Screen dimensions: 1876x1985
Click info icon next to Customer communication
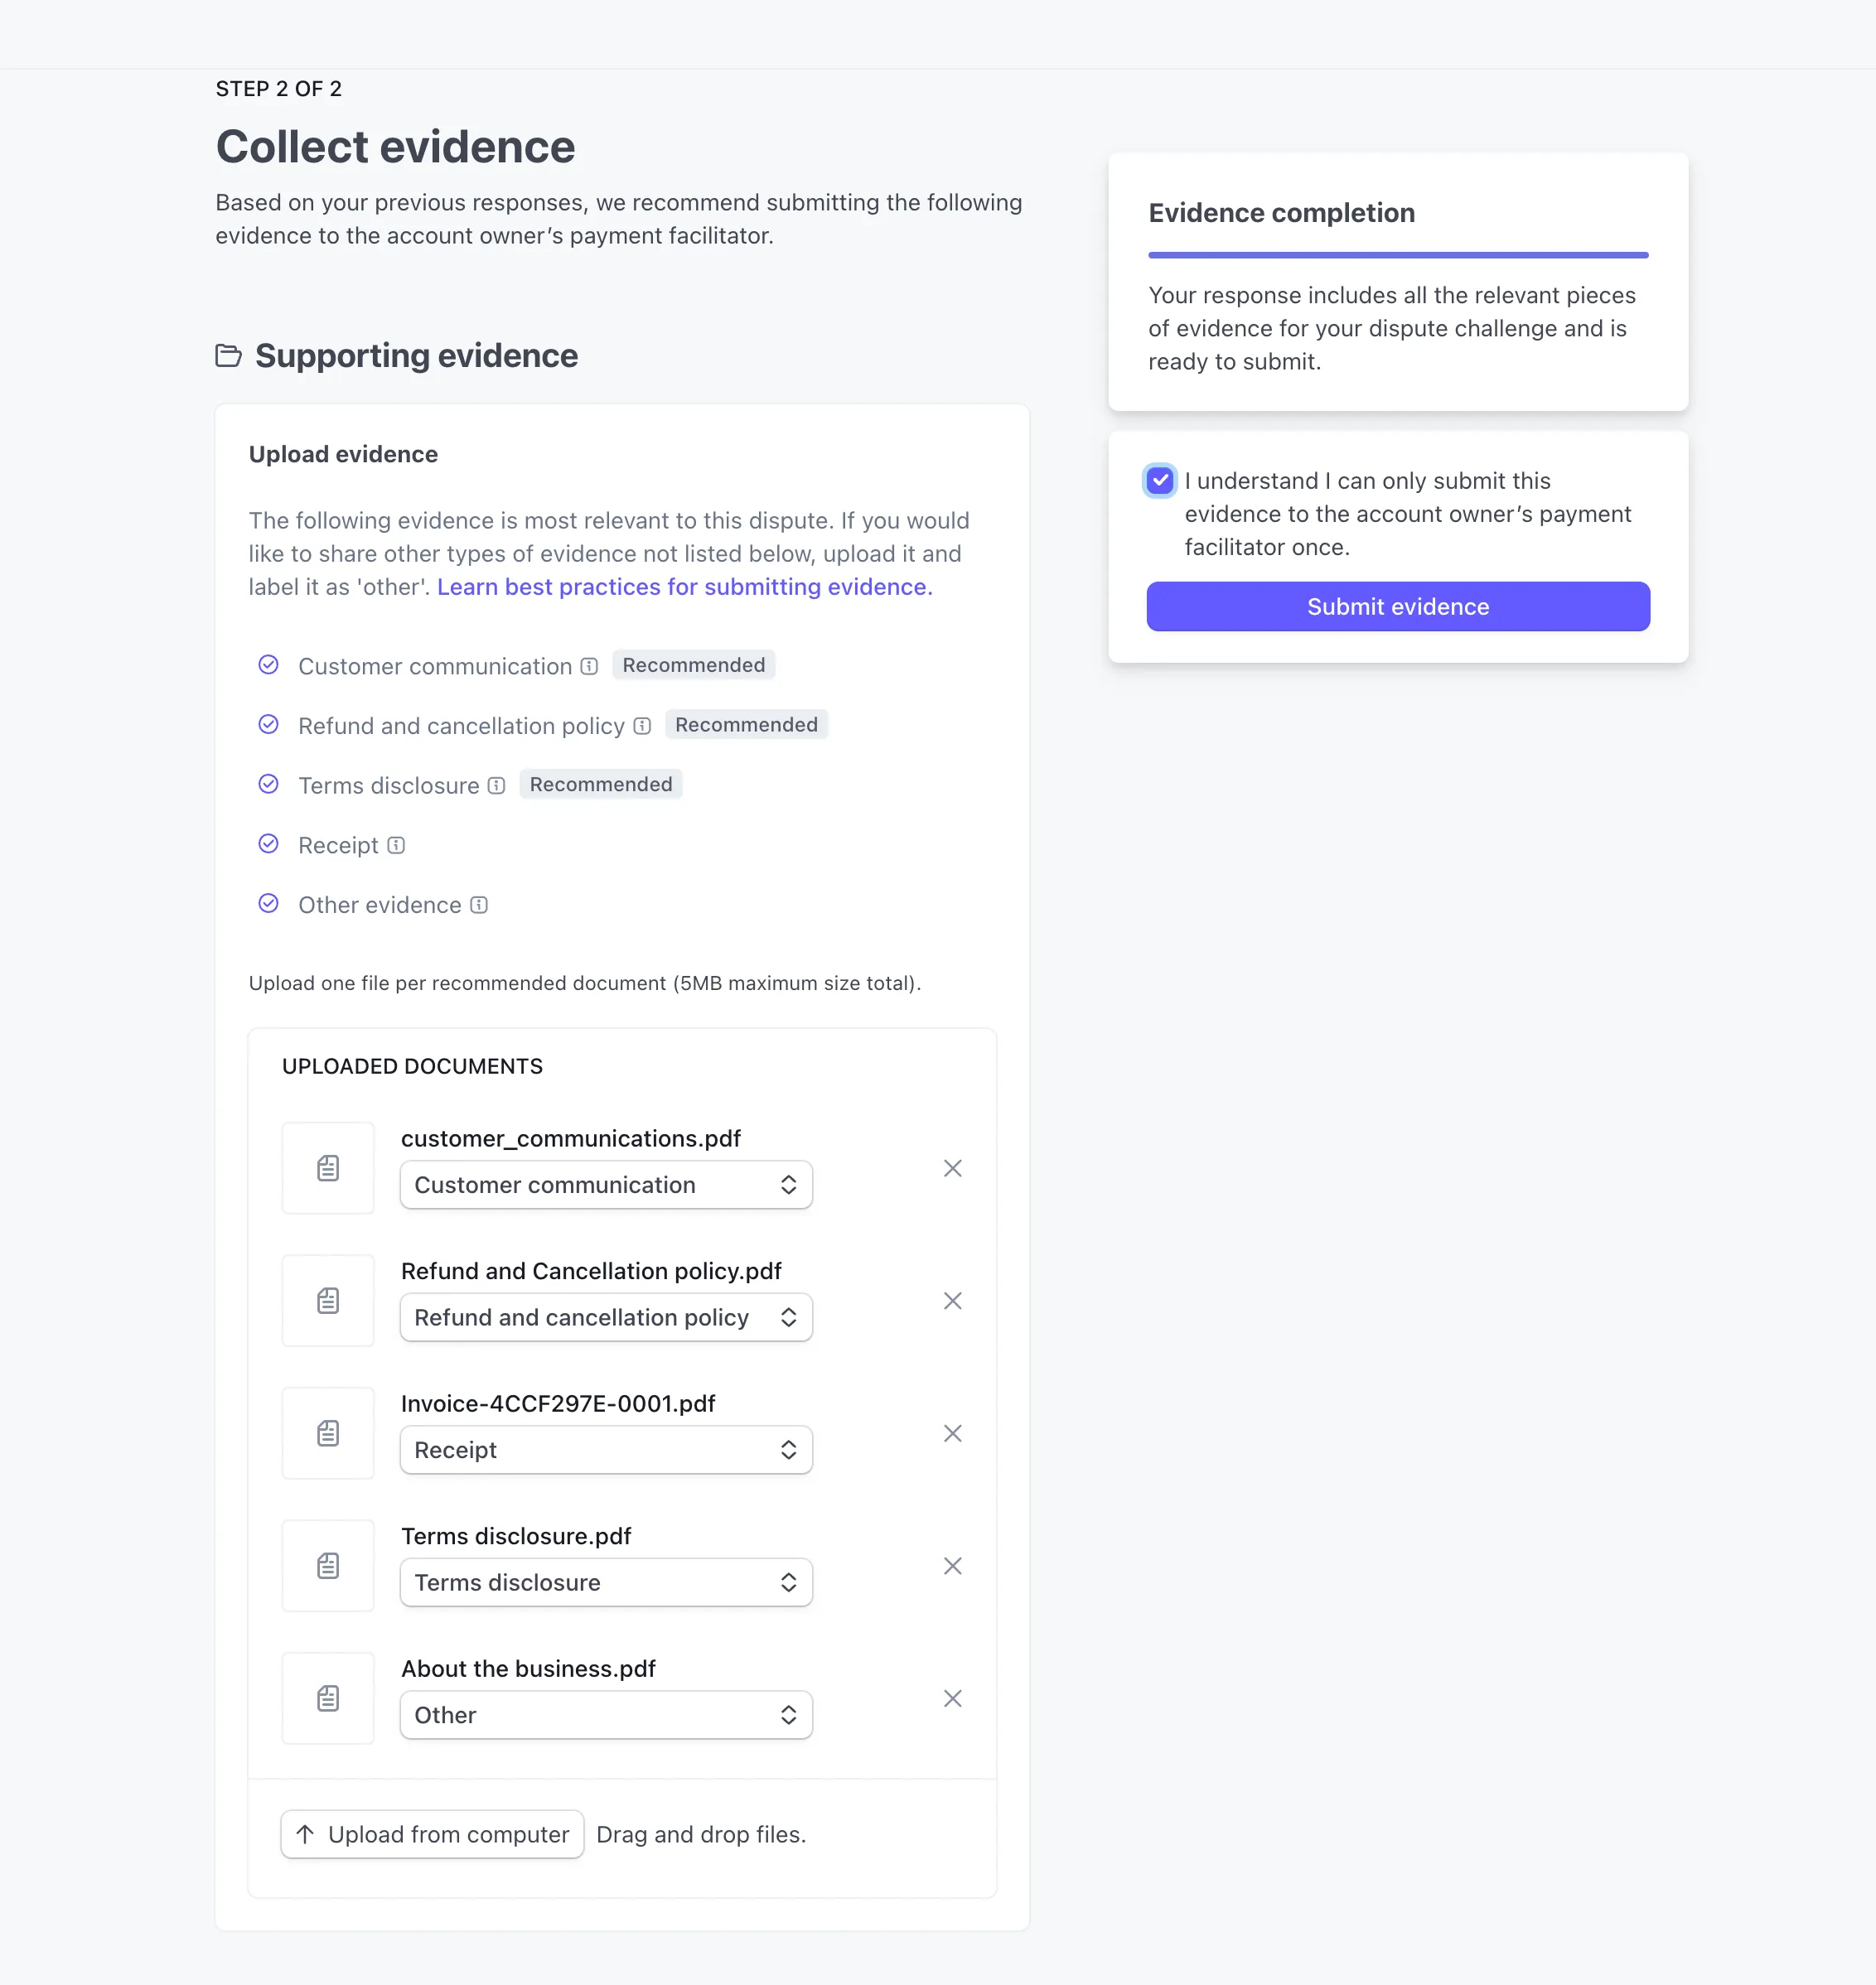pyautogui.click(x=590, y=666)
